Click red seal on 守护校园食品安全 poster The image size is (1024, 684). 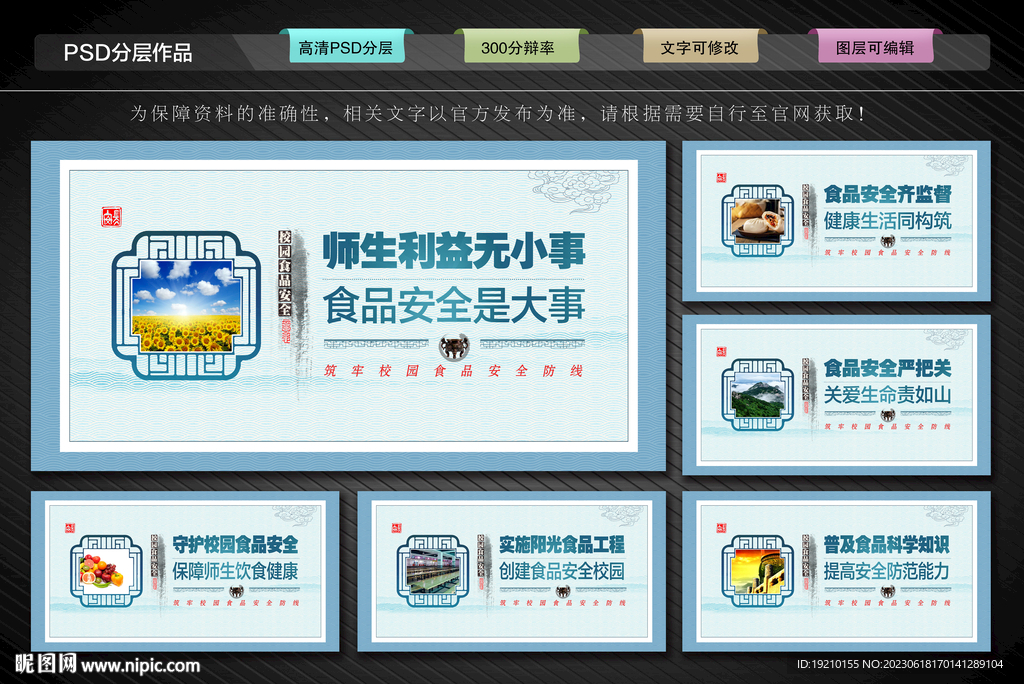click(x=70, y=528)
